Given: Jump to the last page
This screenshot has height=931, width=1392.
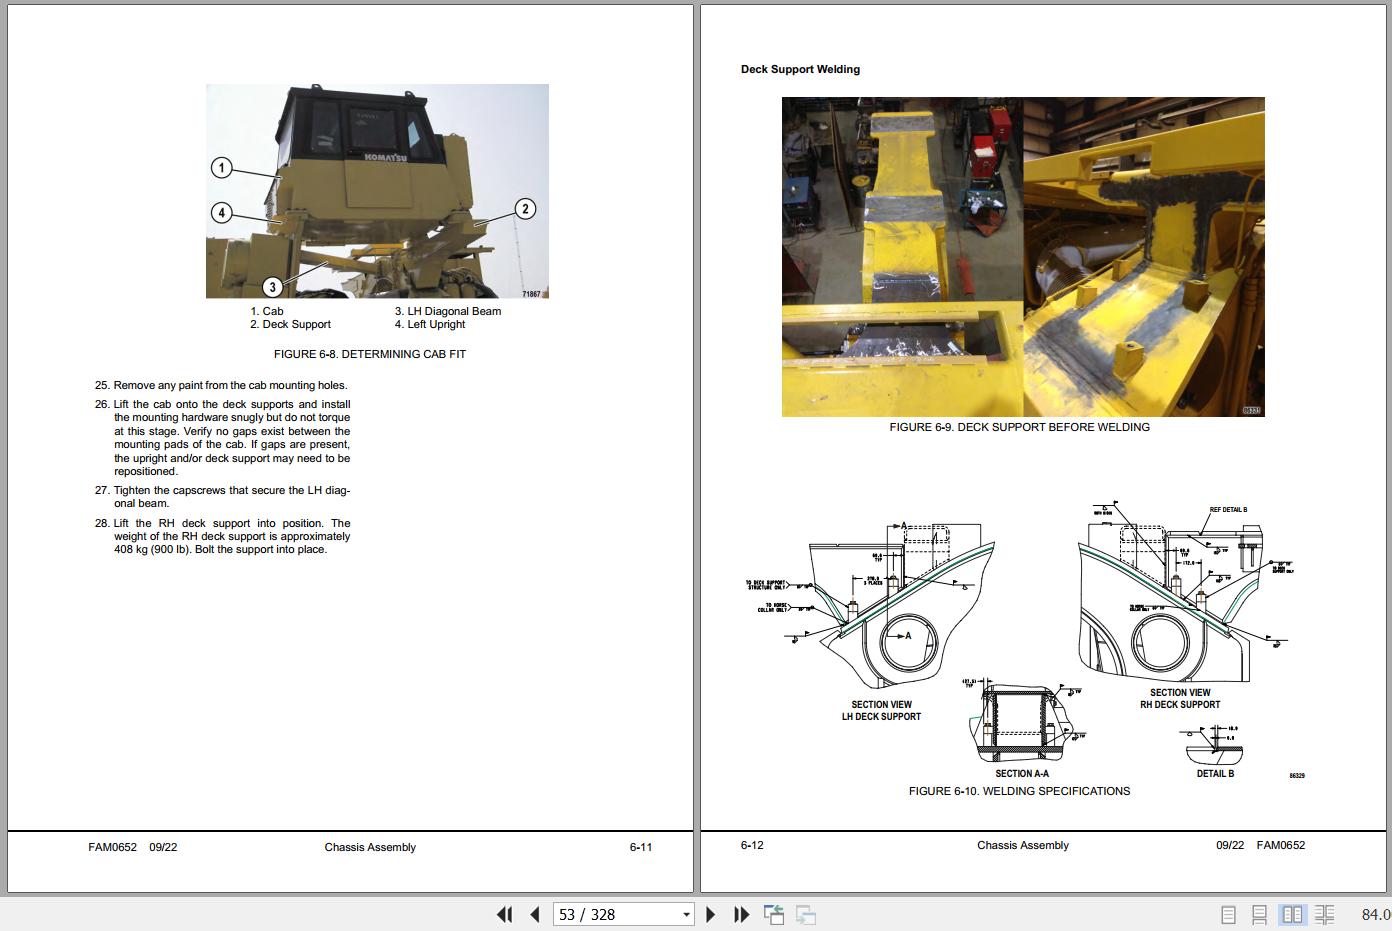Looking at the screenshot, I should pos(741,914).
